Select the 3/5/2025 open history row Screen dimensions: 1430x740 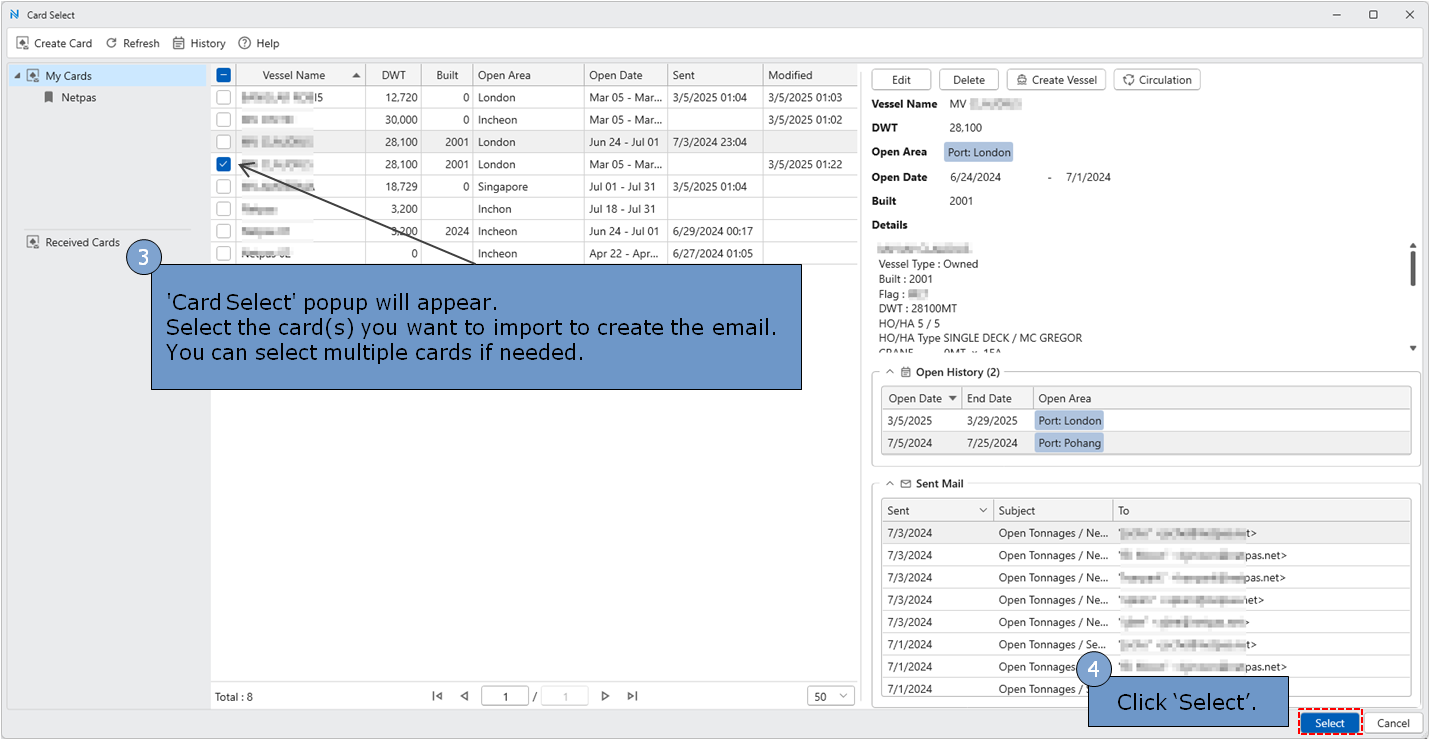pos(1146,421)
